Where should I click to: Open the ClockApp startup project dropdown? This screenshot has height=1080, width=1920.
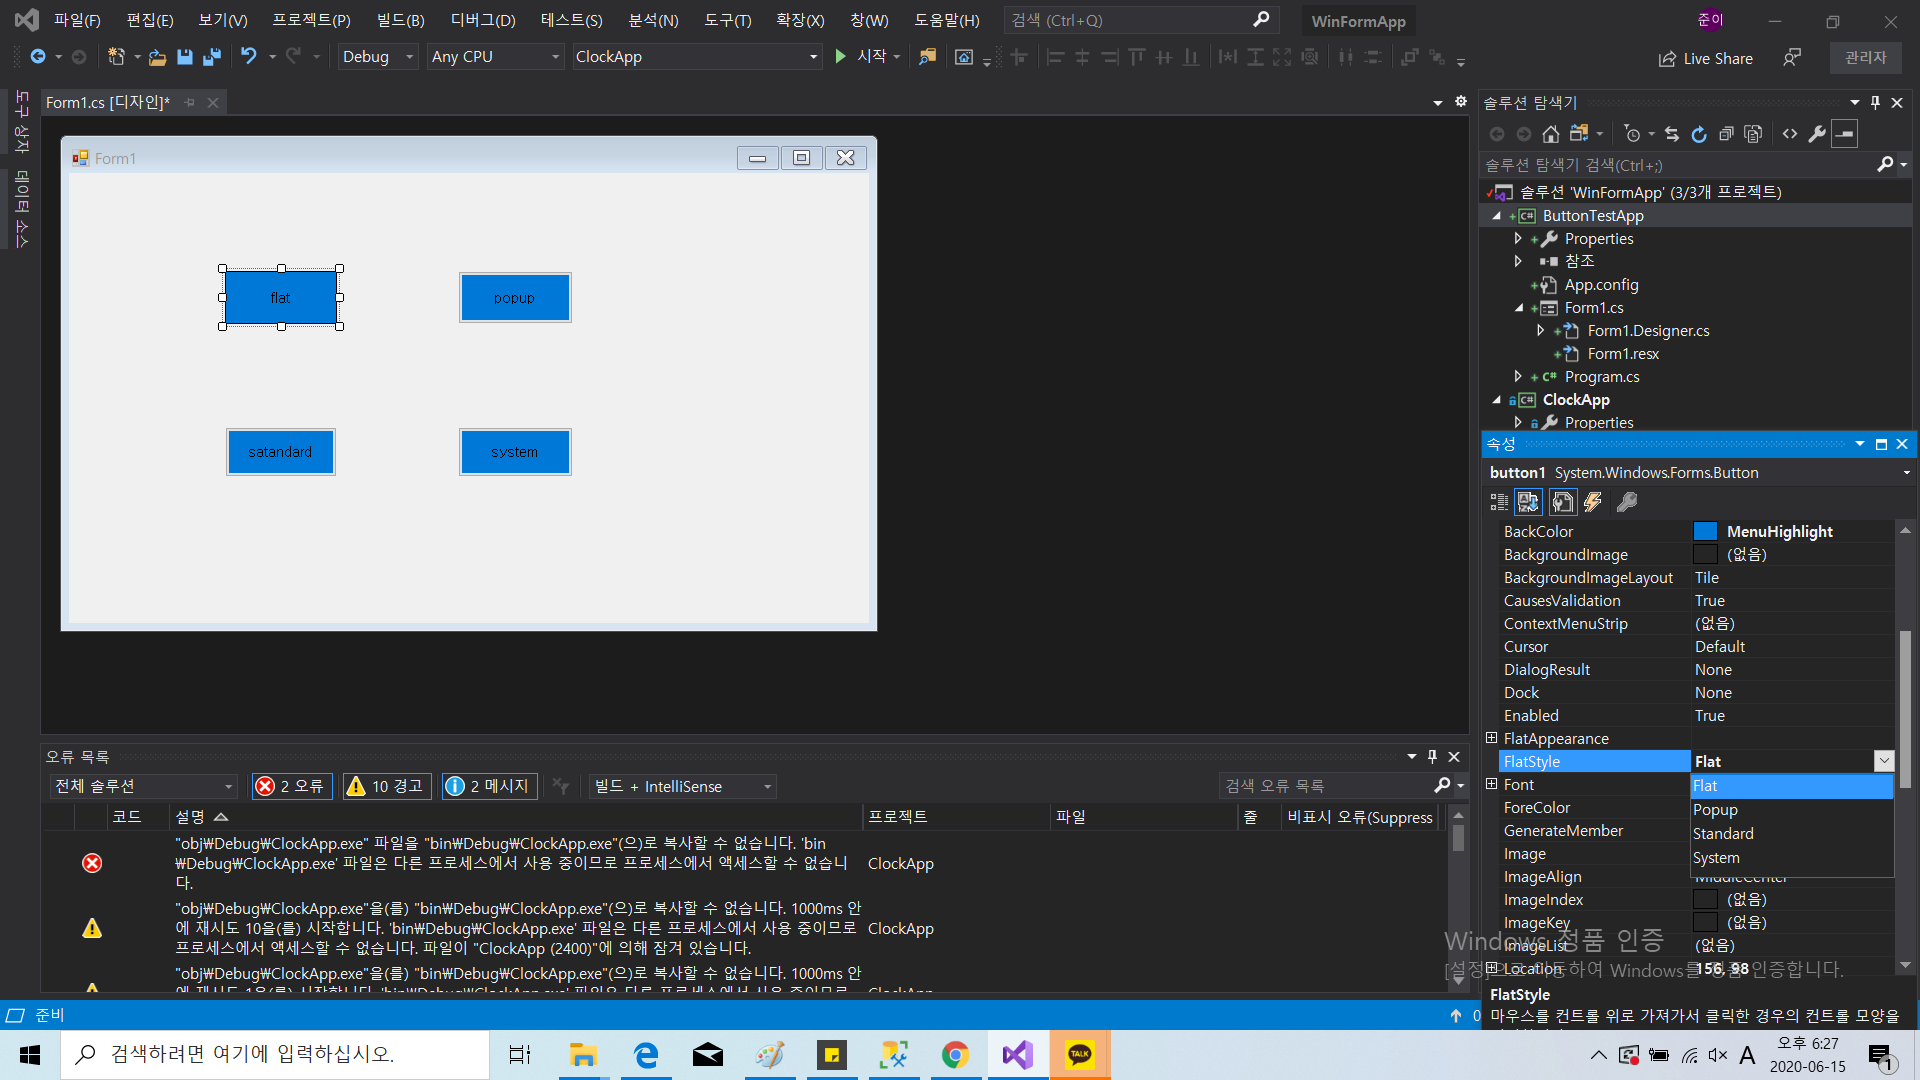pyautogui.click(x=696, y=57)
